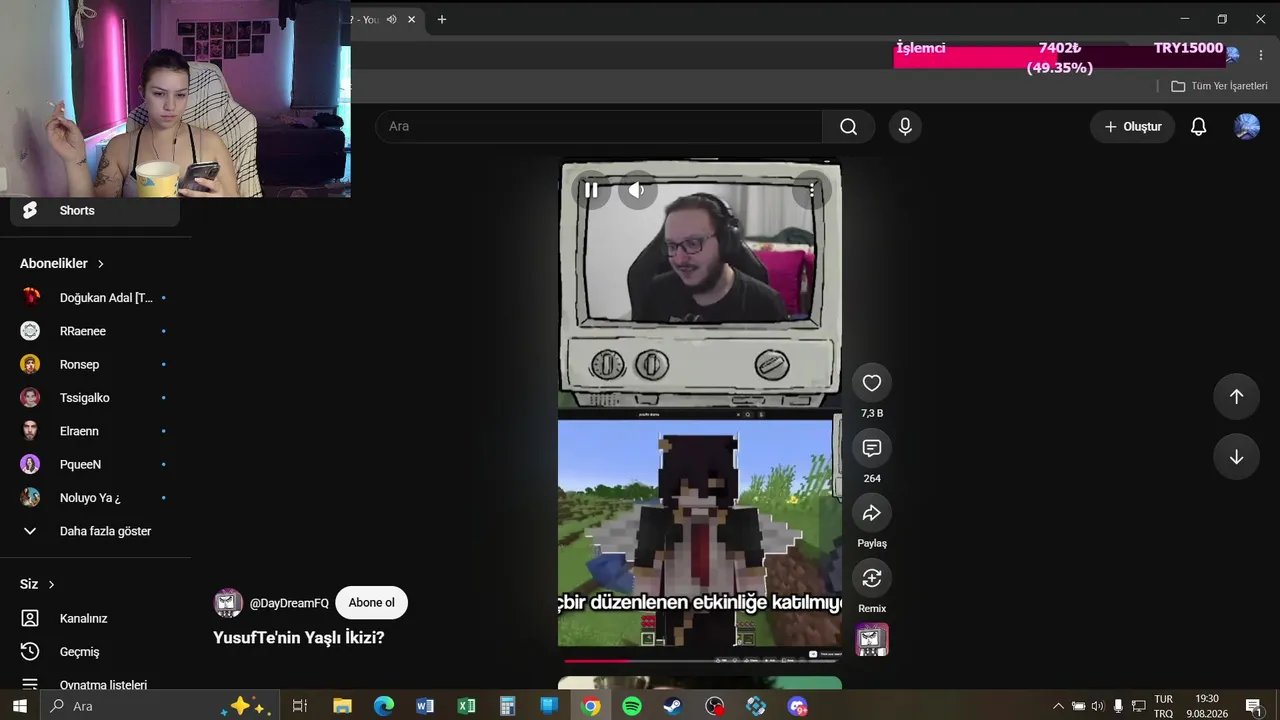Viewport: 1280px width, 720px height.
Task: Open Chrome three-dot menu
Action: 1261,55
